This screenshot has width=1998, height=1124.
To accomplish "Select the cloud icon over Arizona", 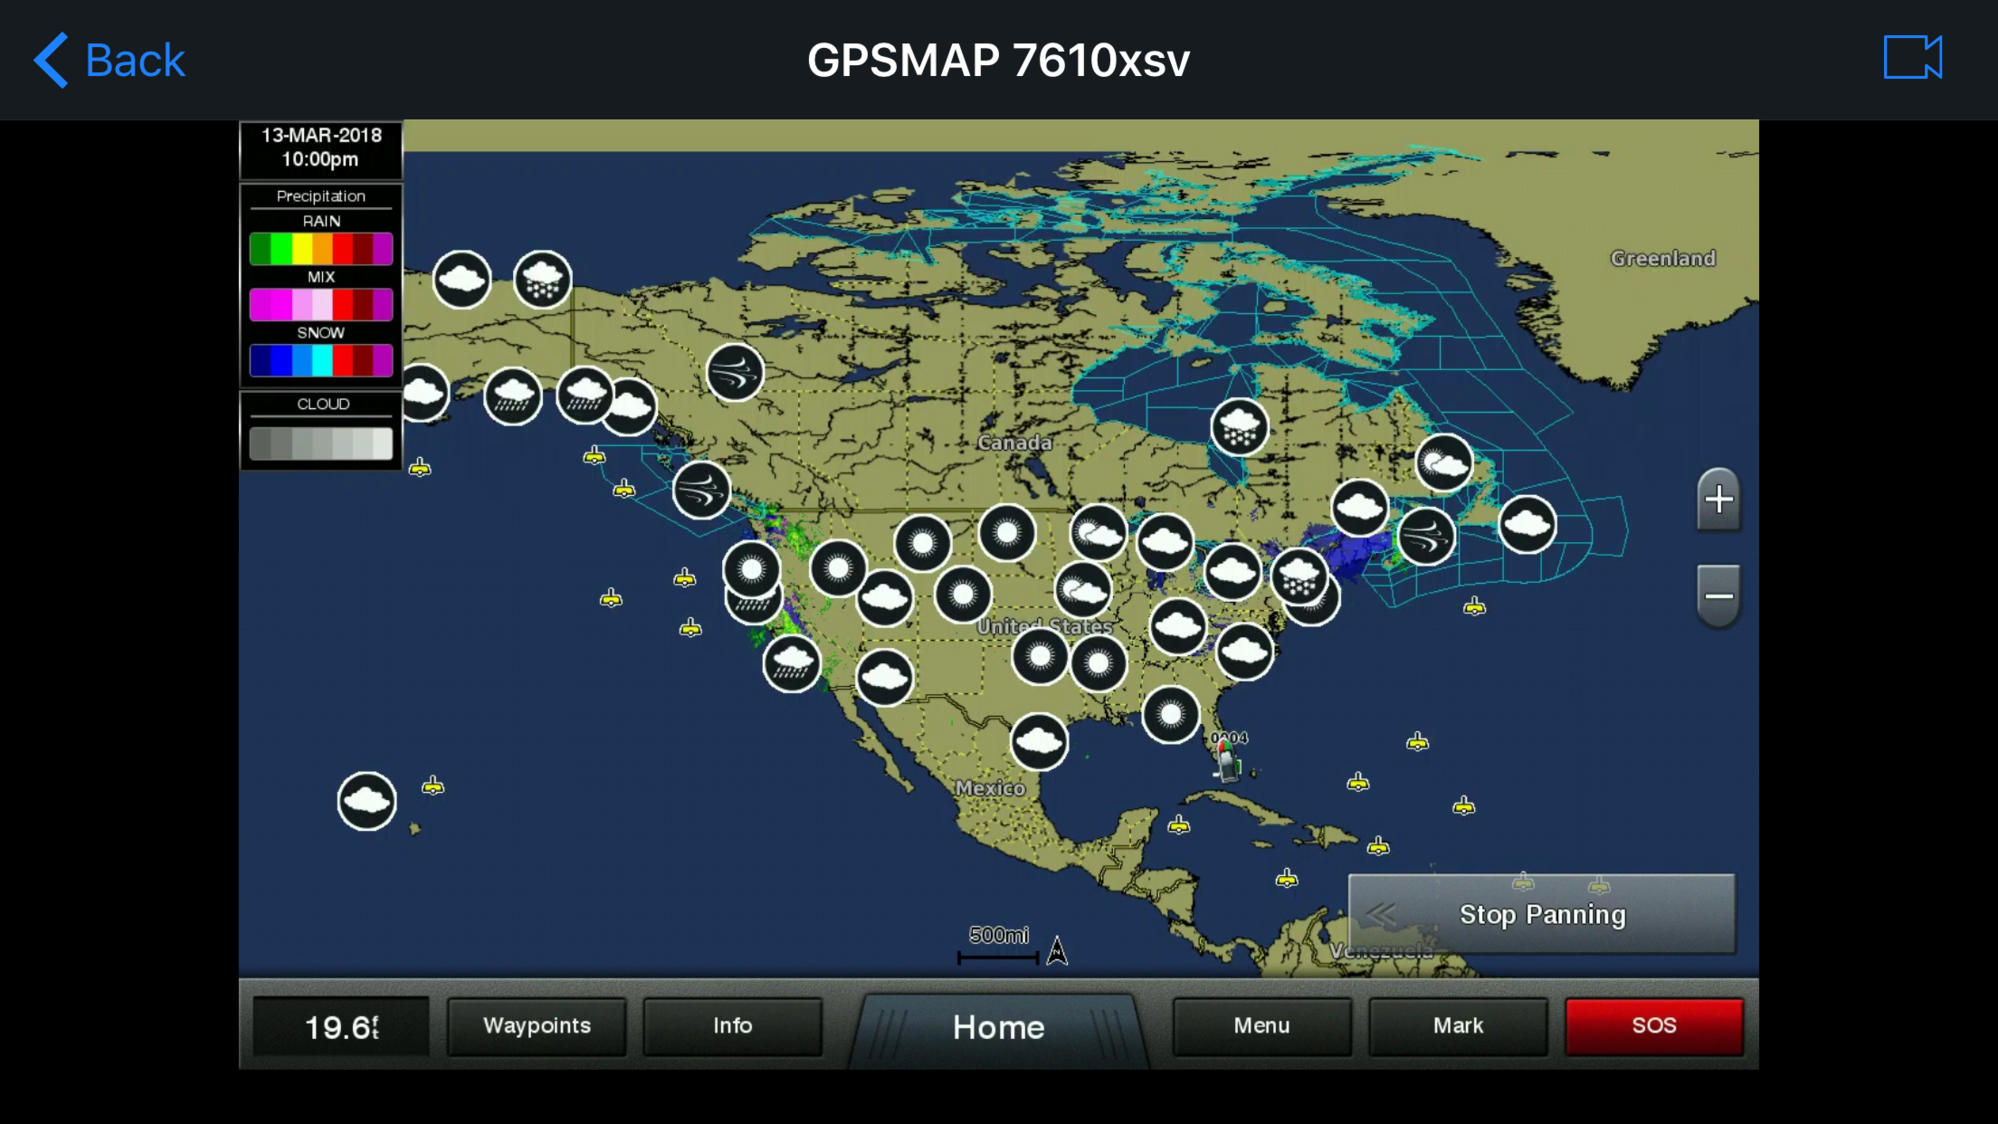I will [x=884, y=677].
